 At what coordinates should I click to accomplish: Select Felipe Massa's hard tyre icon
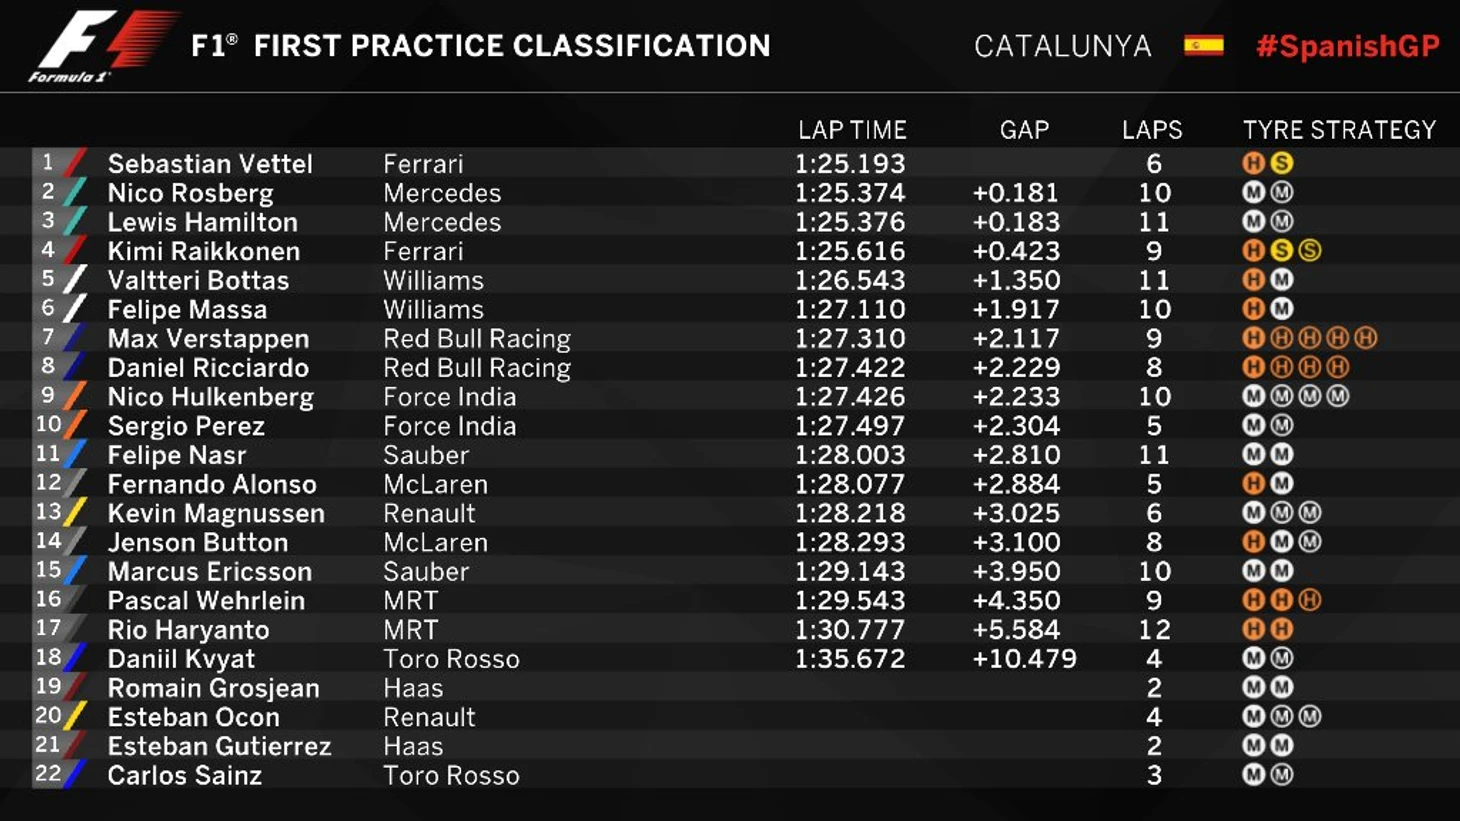(x=1253, y=309)
